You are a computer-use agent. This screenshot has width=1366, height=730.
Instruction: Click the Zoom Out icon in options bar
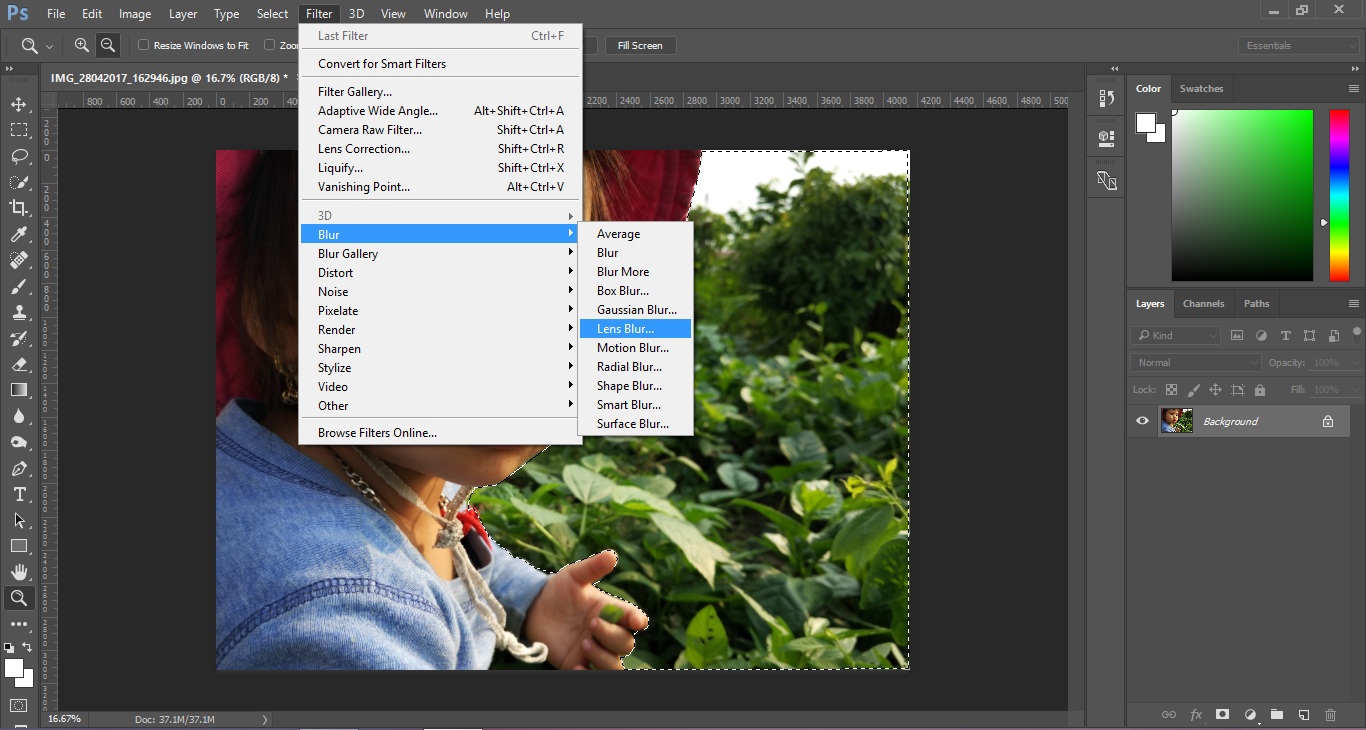click(x=107, y=45)
